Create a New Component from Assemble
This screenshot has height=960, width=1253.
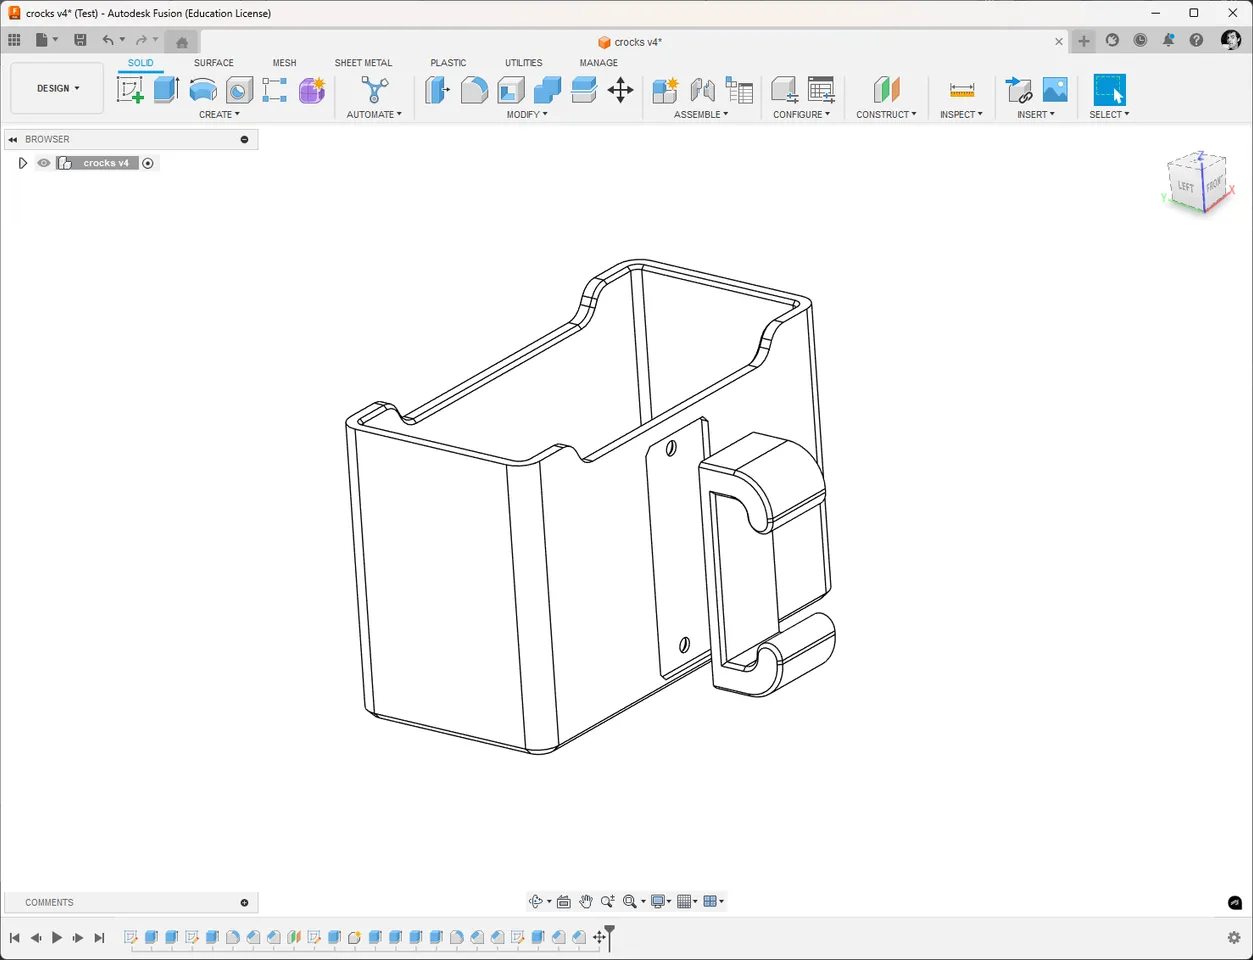tap(665, 90)
